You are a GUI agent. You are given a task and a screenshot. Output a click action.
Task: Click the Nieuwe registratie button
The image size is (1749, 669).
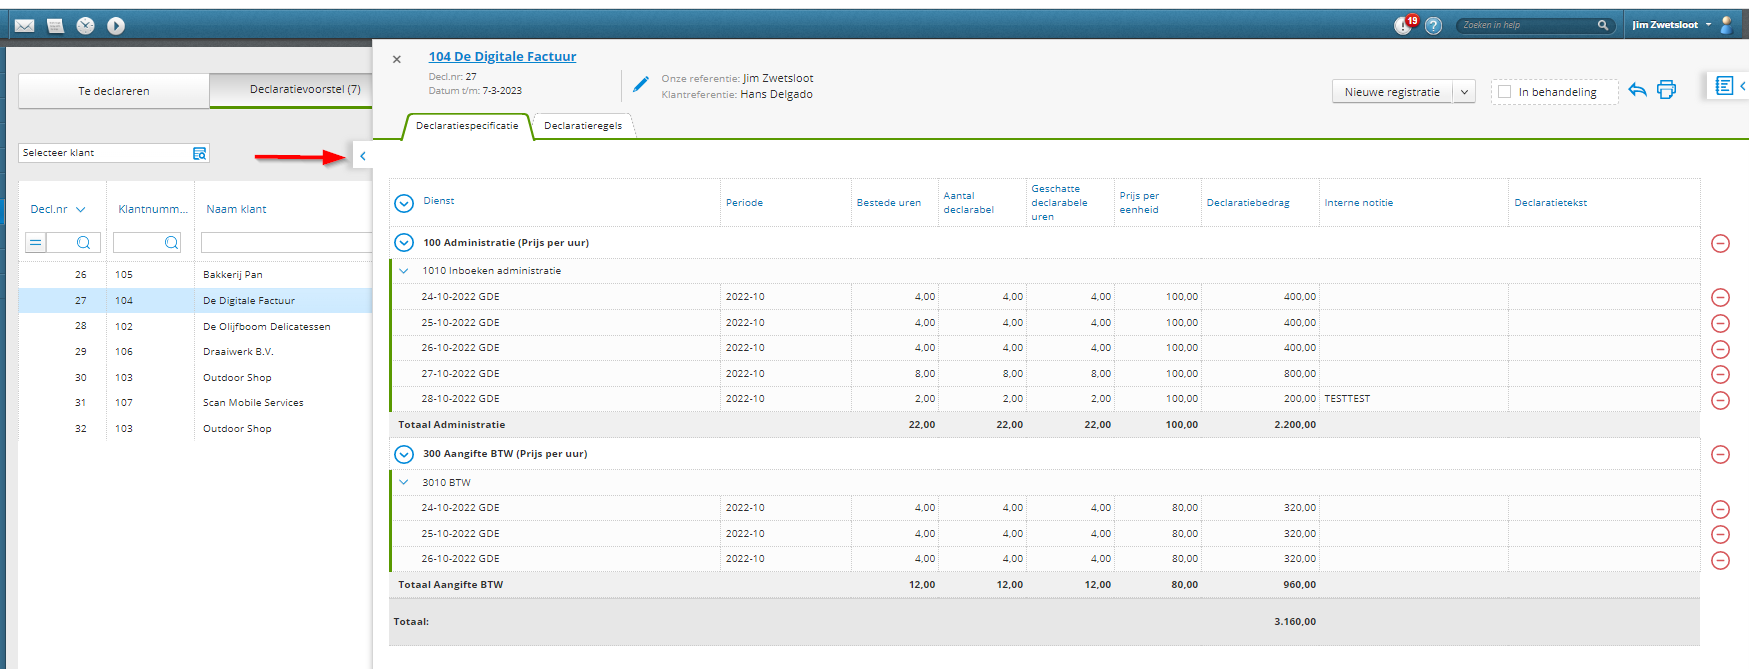click(x=1392, y=92)
